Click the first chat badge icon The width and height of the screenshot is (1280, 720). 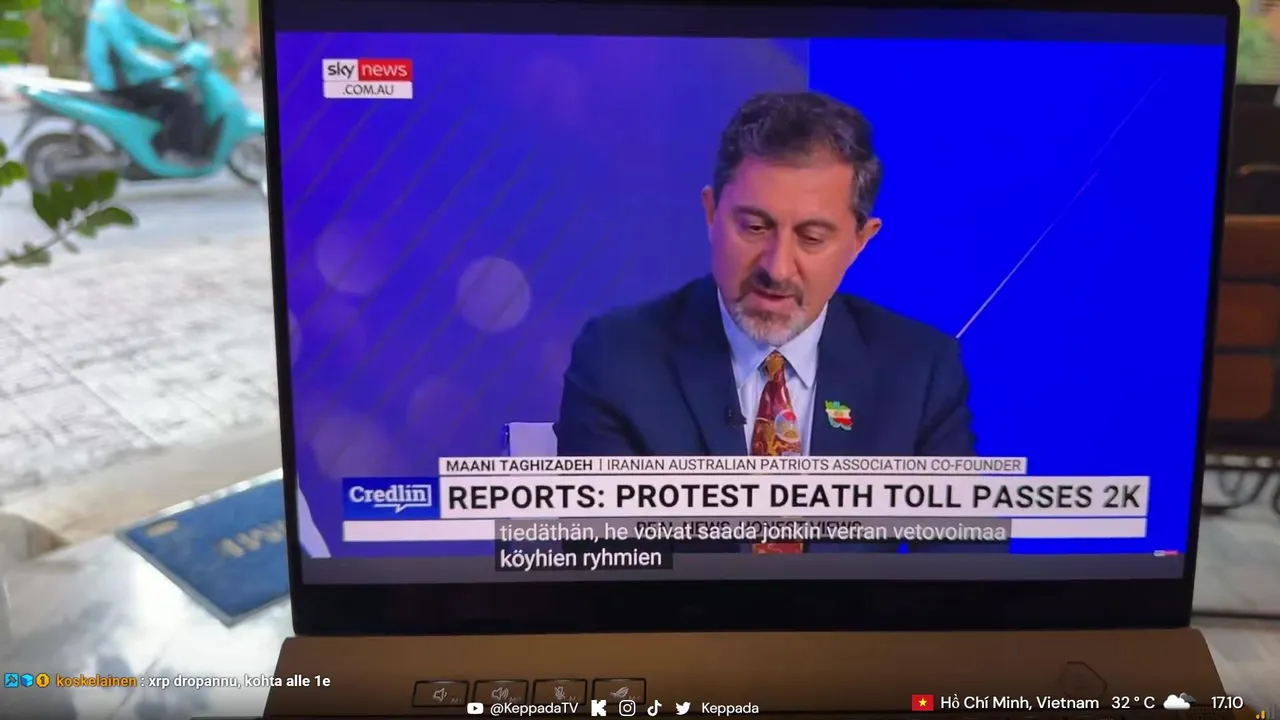(11, 681)
